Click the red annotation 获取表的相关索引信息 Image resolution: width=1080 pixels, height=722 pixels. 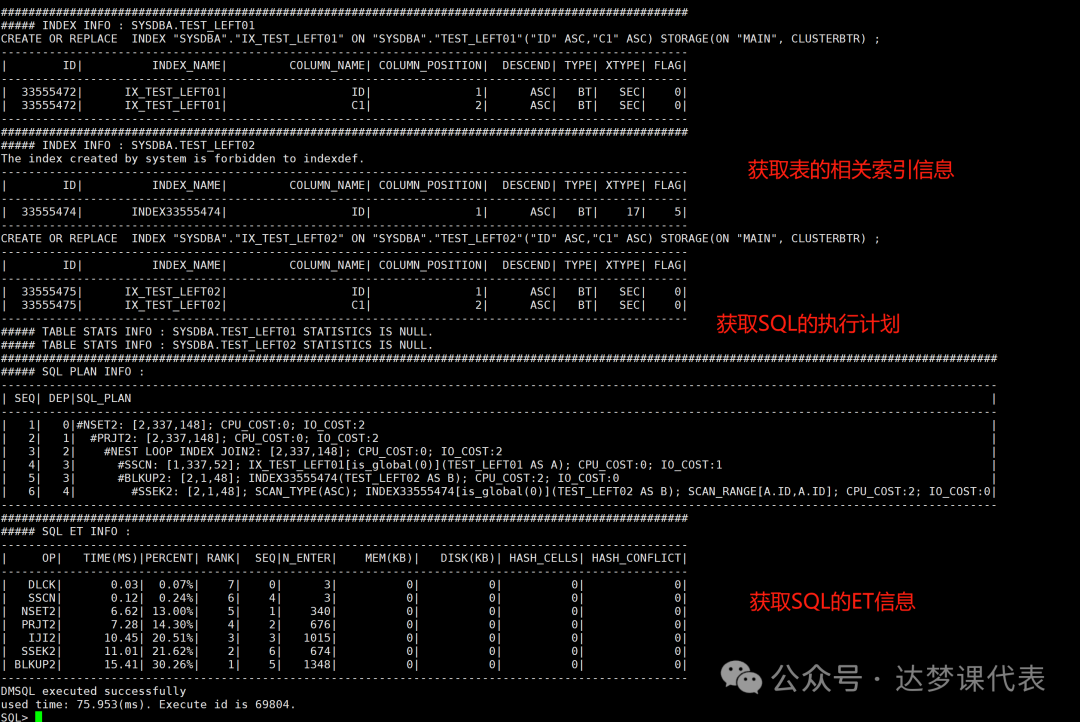point(850,170)
